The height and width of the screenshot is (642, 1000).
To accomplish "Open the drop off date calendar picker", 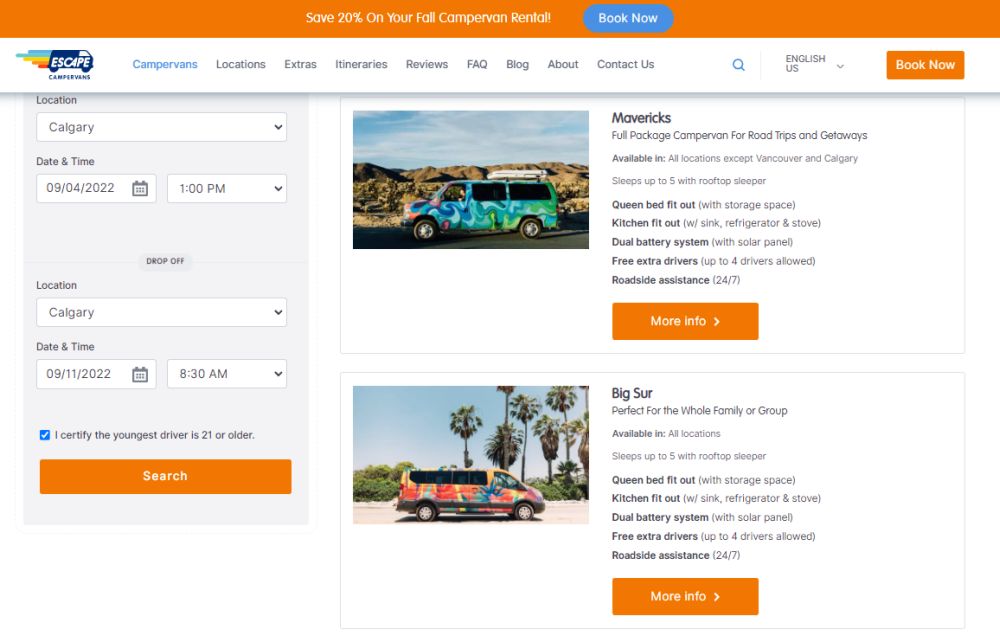I will 140,373.
